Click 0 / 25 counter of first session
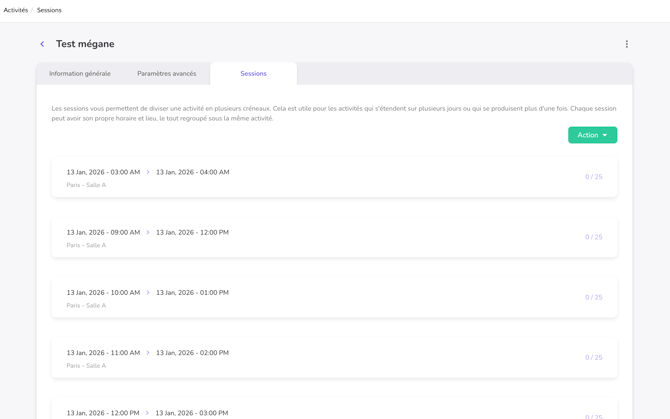The image size is (670, 419). pos(593,177)
